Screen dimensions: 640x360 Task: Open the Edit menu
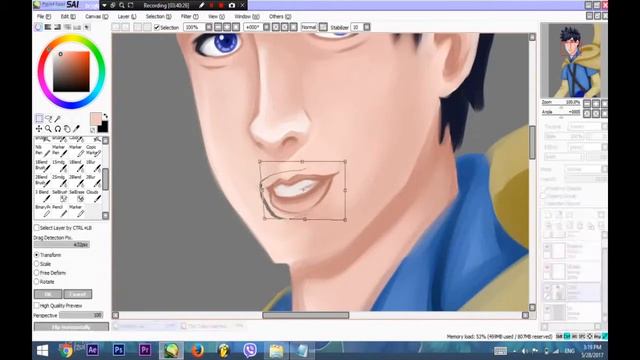pyautogui.click(x=68, y=16)
